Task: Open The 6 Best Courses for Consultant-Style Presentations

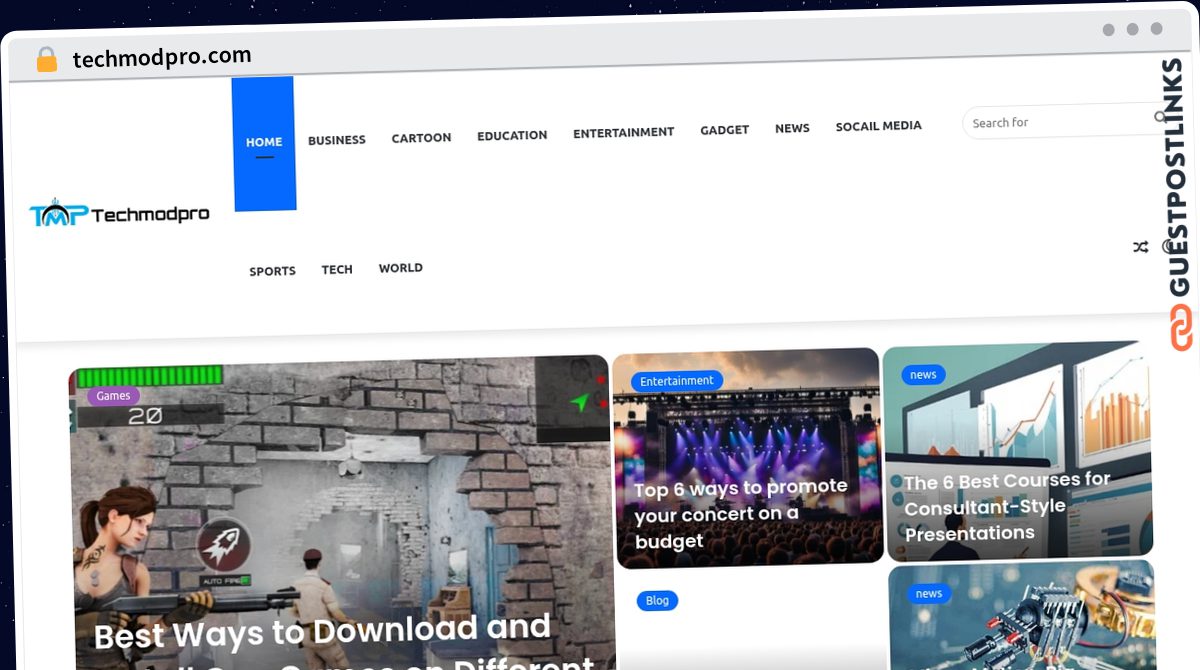Action: 1007,507
